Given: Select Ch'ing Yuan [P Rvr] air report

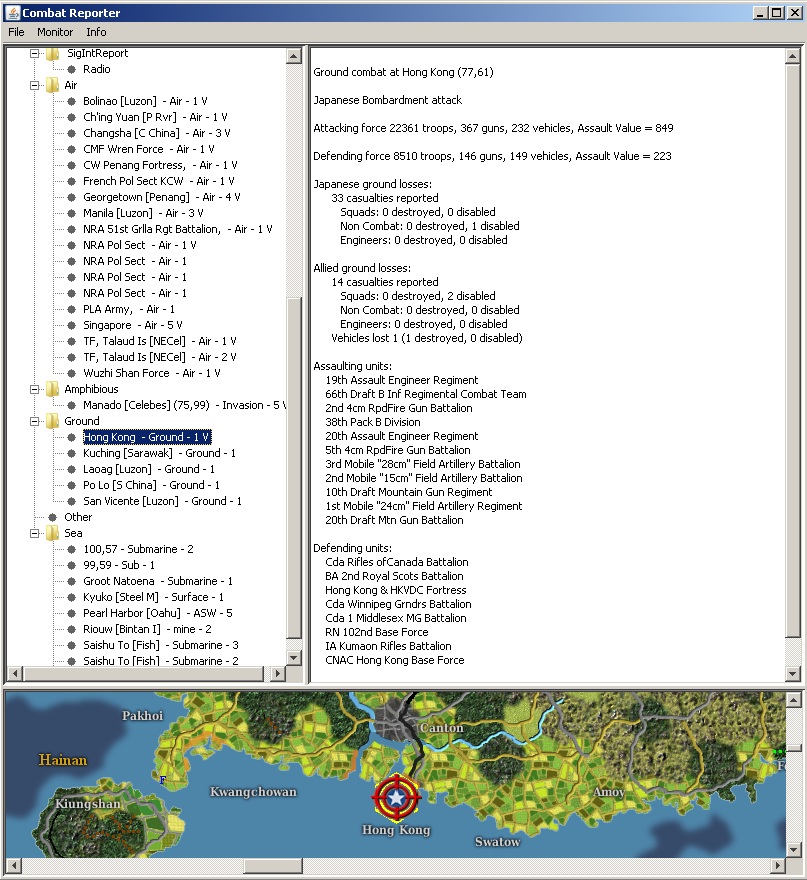Looking at the screenshot, I should coord(155,117).
